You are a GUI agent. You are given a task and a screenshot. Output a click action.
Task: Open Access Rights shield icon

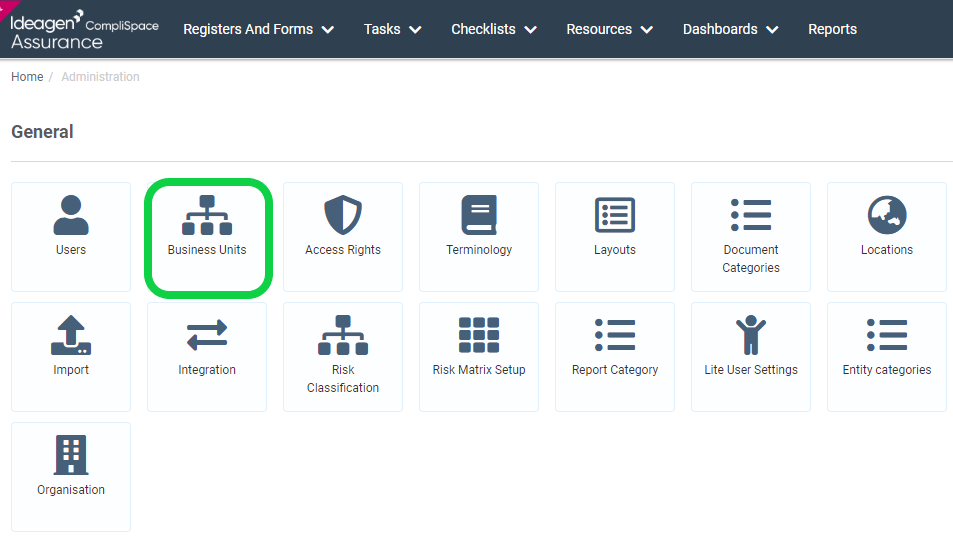tap(343, 215)
